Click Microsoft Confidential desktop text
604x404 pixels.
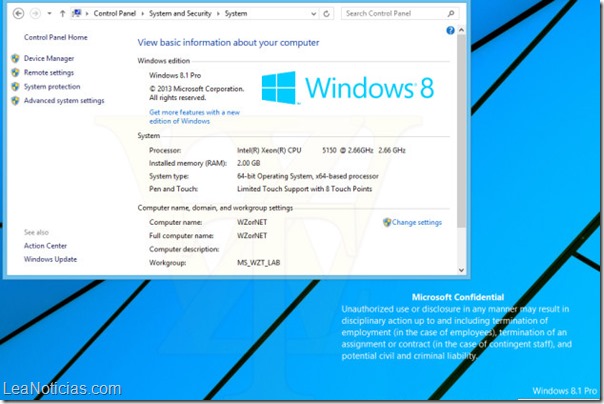click(x=458, y=297)
